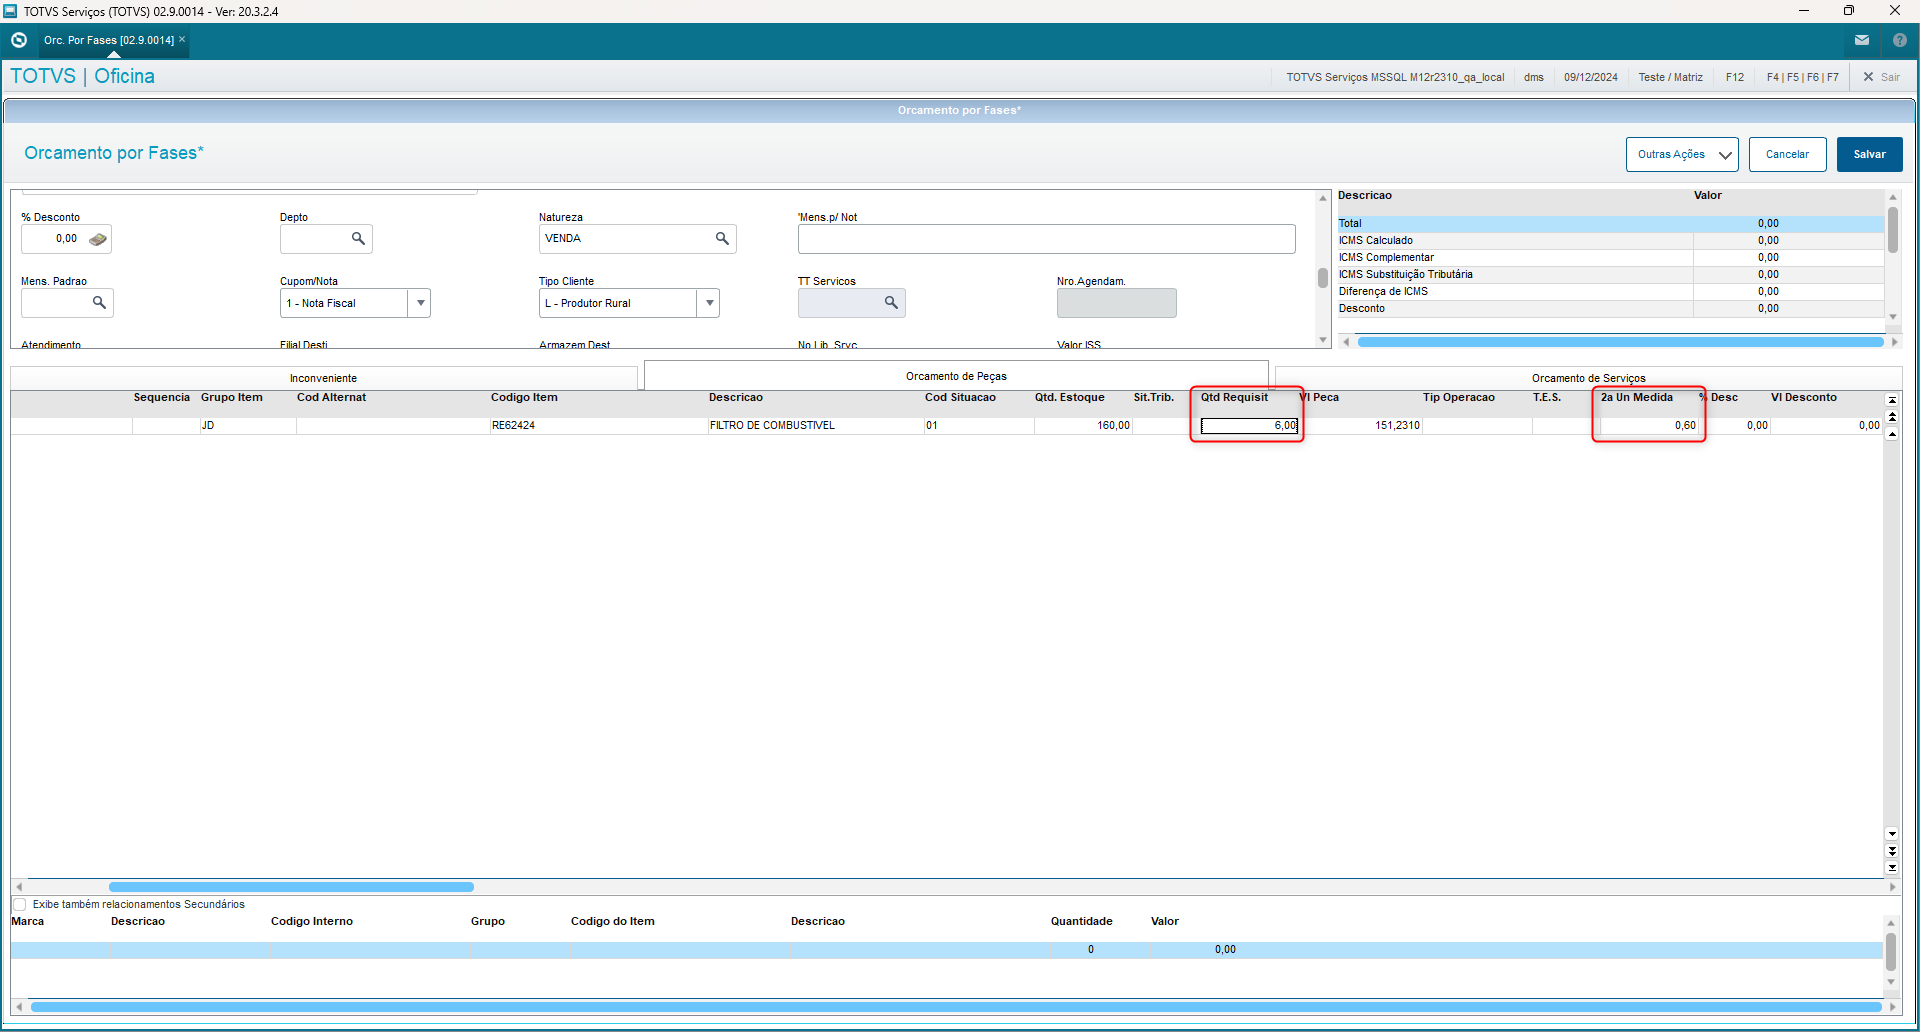Expand the Tipo Cliente dropdown
This screenshot has height=1032, width=1920.
pos(709,303)
